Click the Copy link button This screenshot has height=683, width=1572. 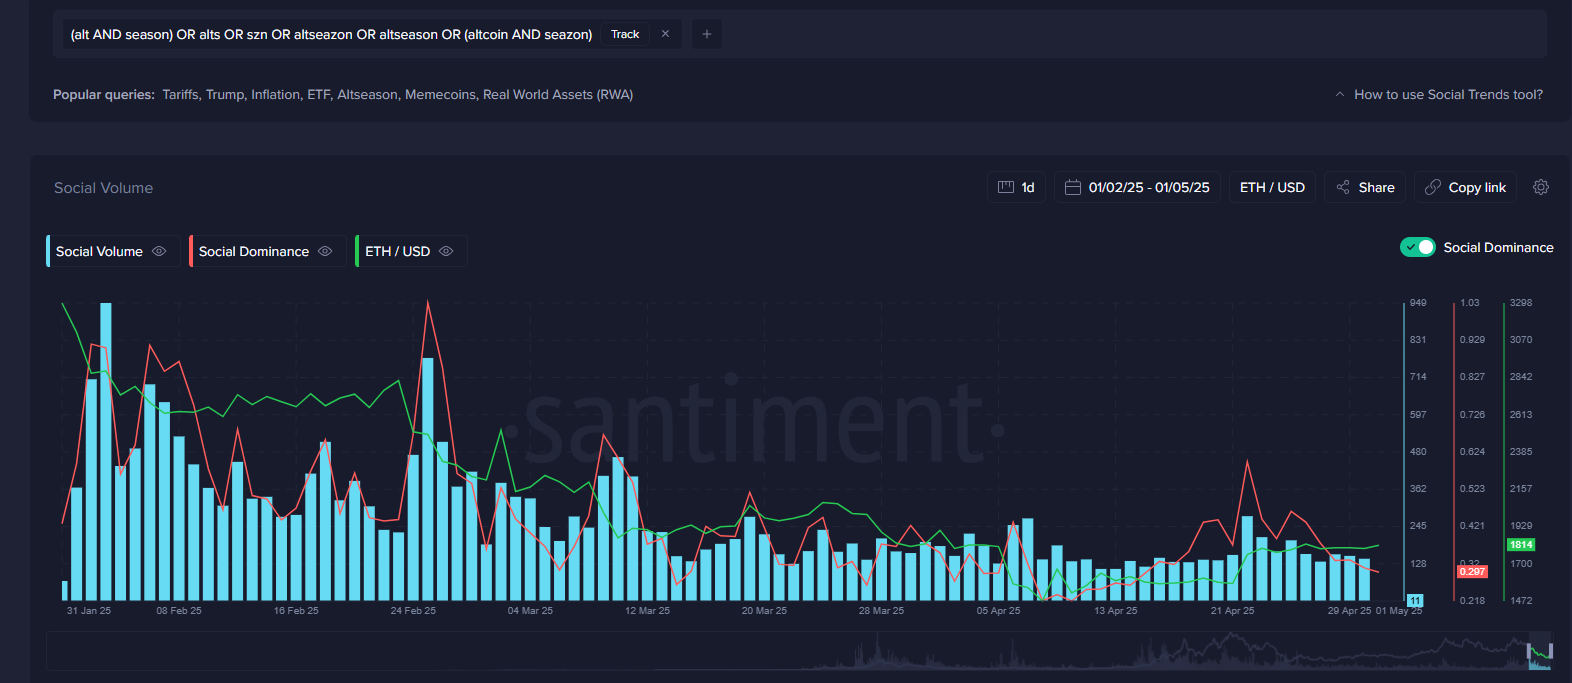click(x=1466, y=187)
